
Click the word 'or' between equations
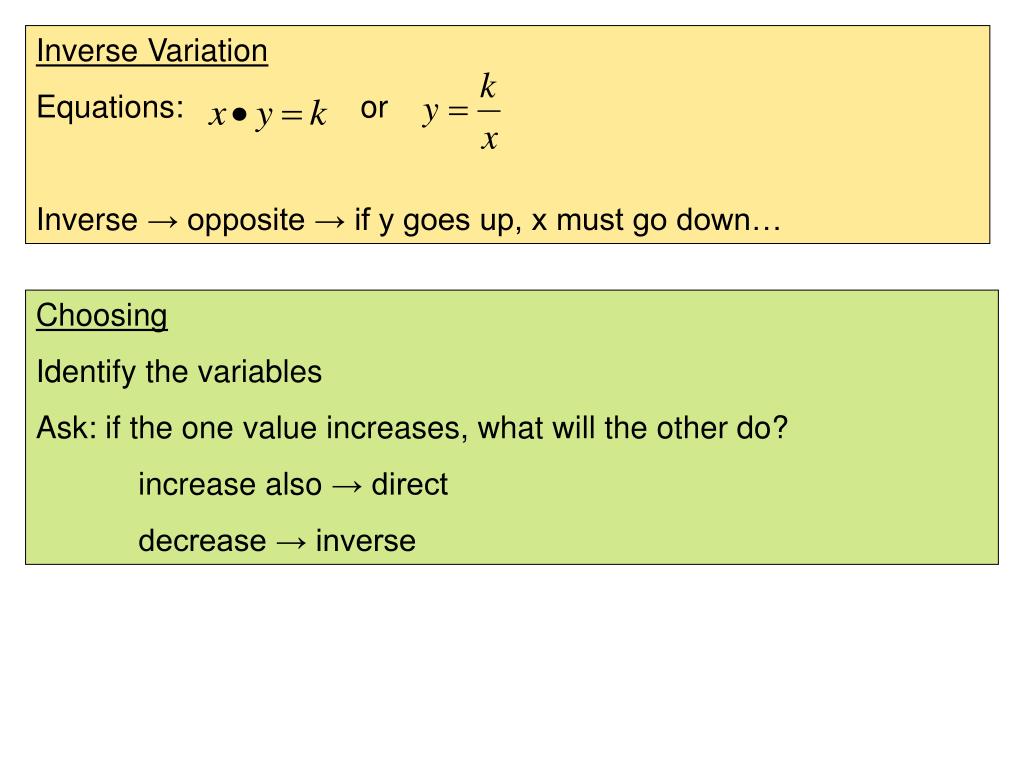click(x=374, y=108)
